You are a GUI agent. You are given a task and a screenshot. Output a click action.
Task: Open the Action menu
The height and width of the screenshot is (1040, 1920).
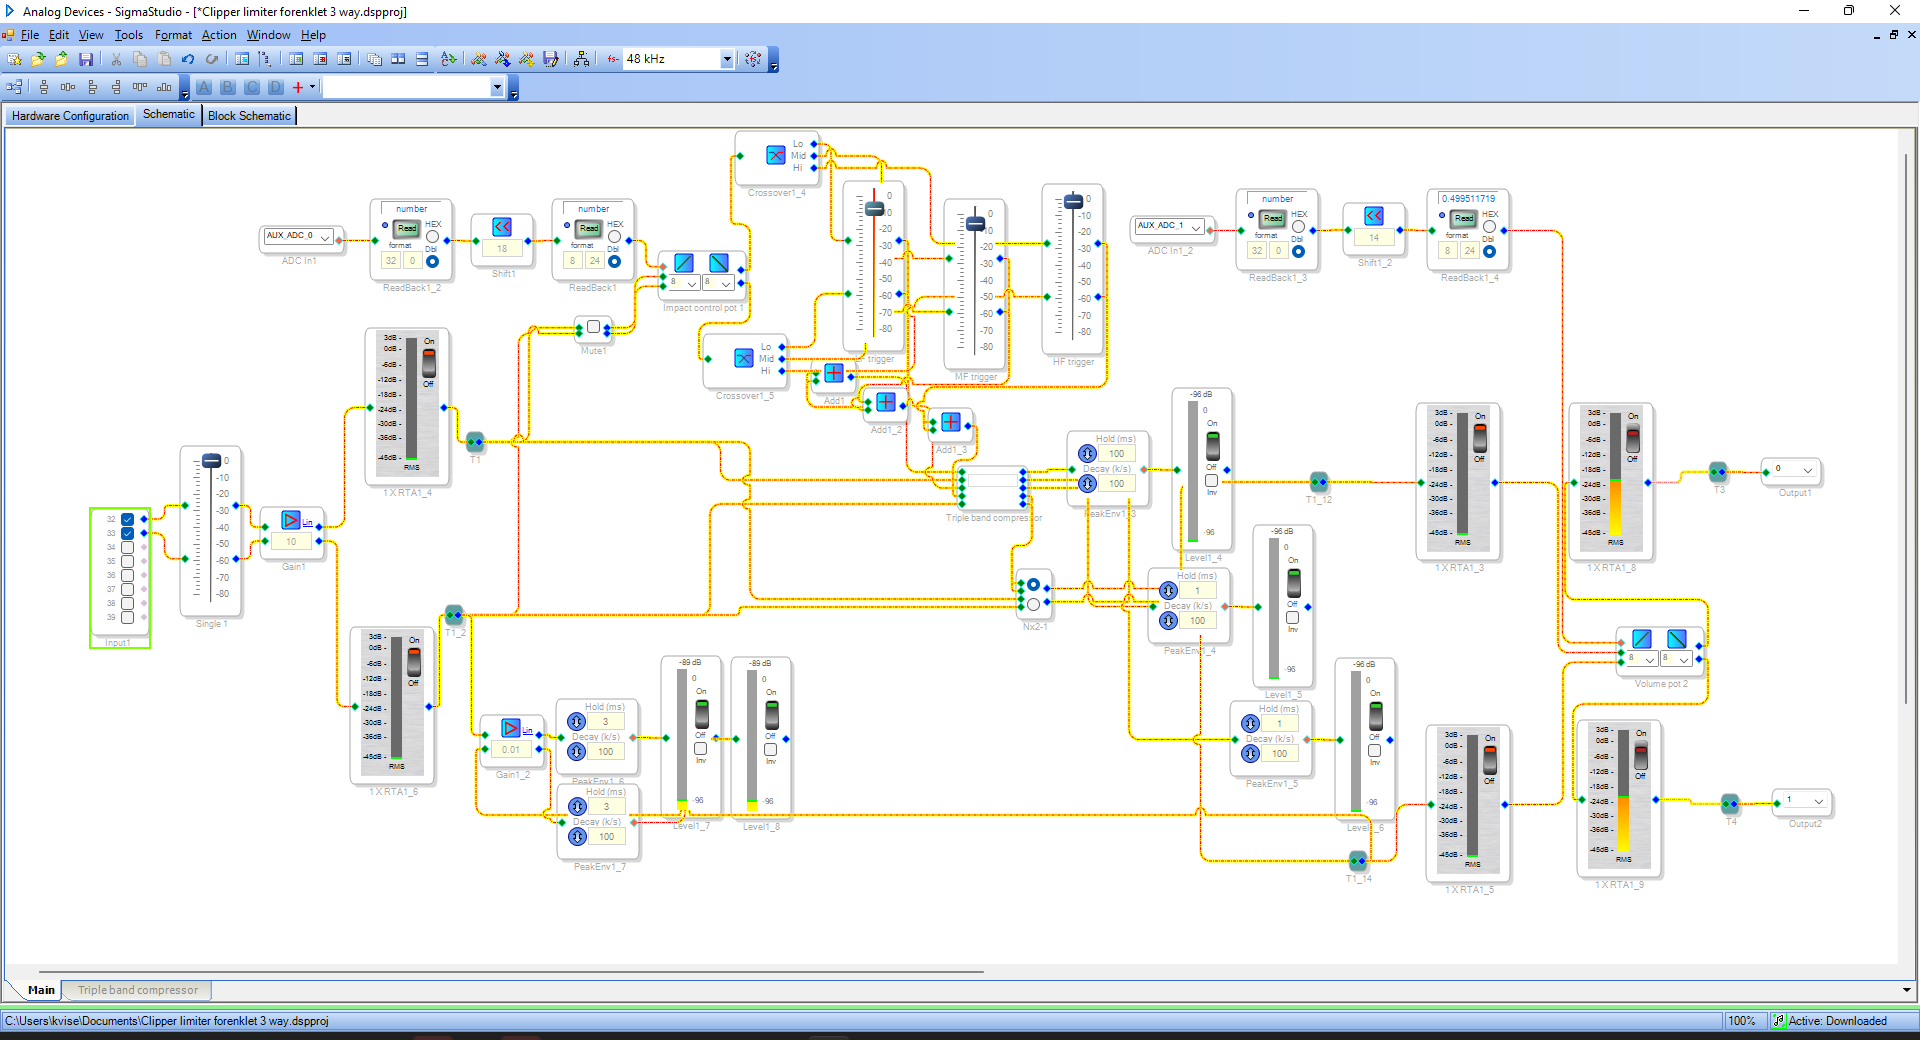click(x=219, y=35)
